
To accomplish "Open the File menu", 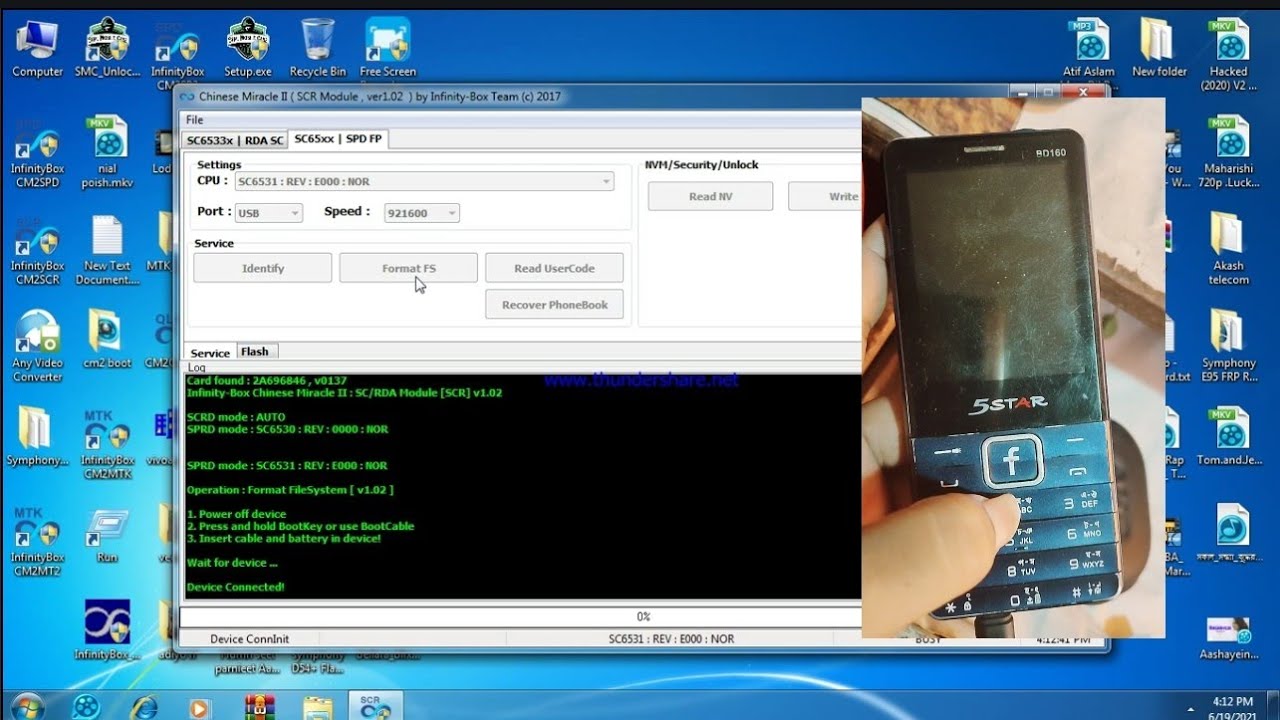I will 194,120.
